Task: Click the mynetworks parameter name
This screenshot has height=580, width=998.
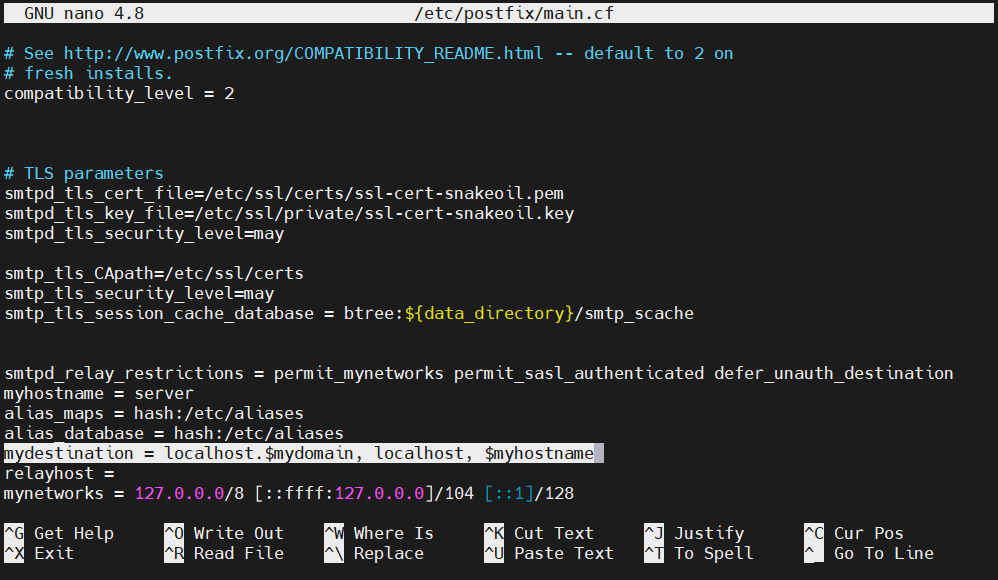Action: [53, 493]
